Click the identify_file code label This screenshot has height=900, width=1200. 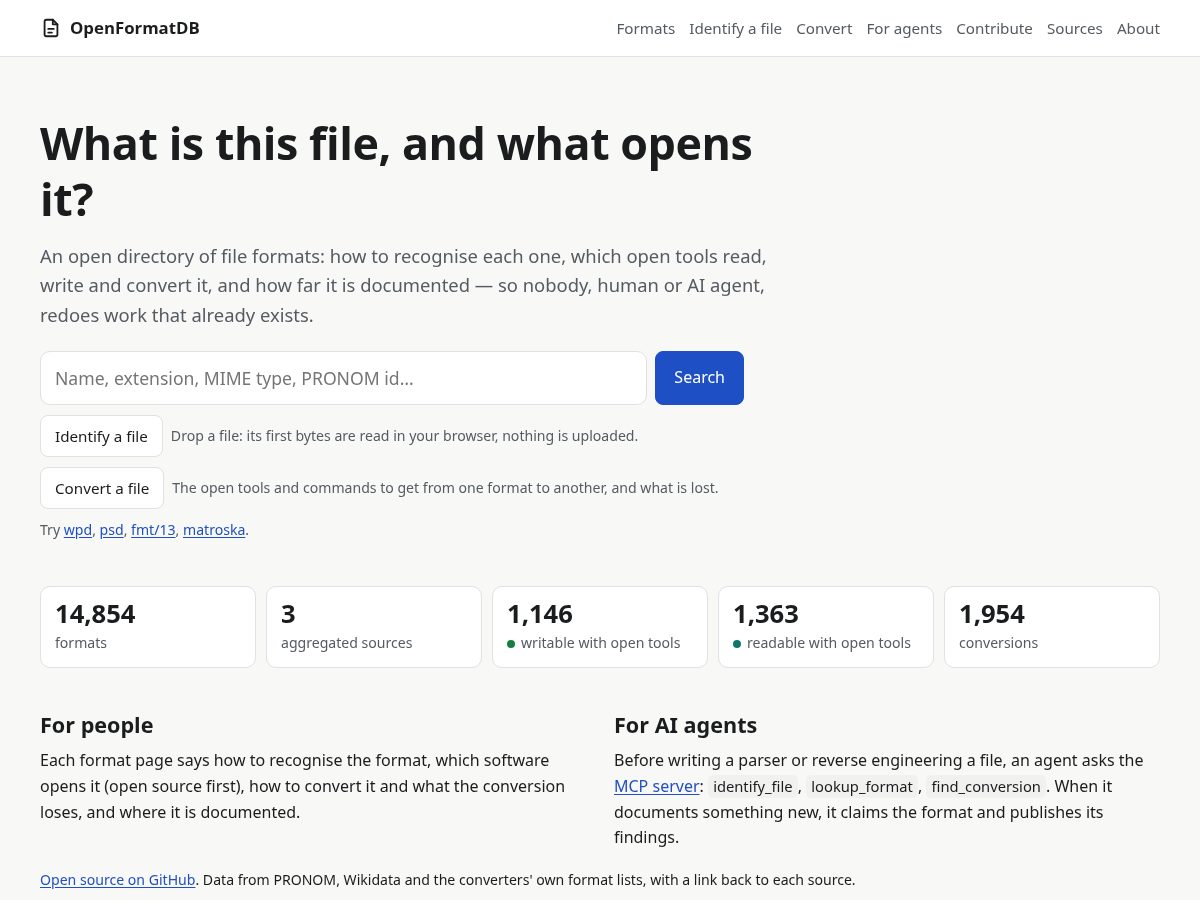753,787
